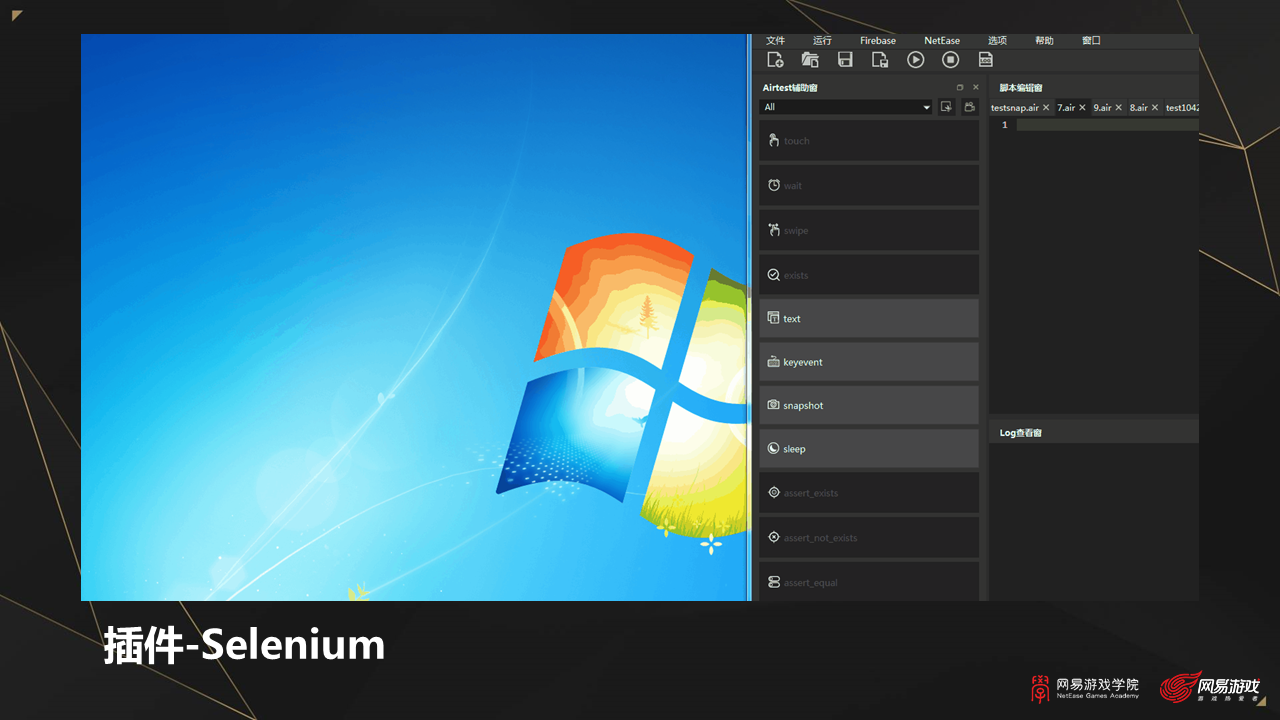The image size is (1280, 720).
Task: Click the sleep command button
Action: [868, 449]
